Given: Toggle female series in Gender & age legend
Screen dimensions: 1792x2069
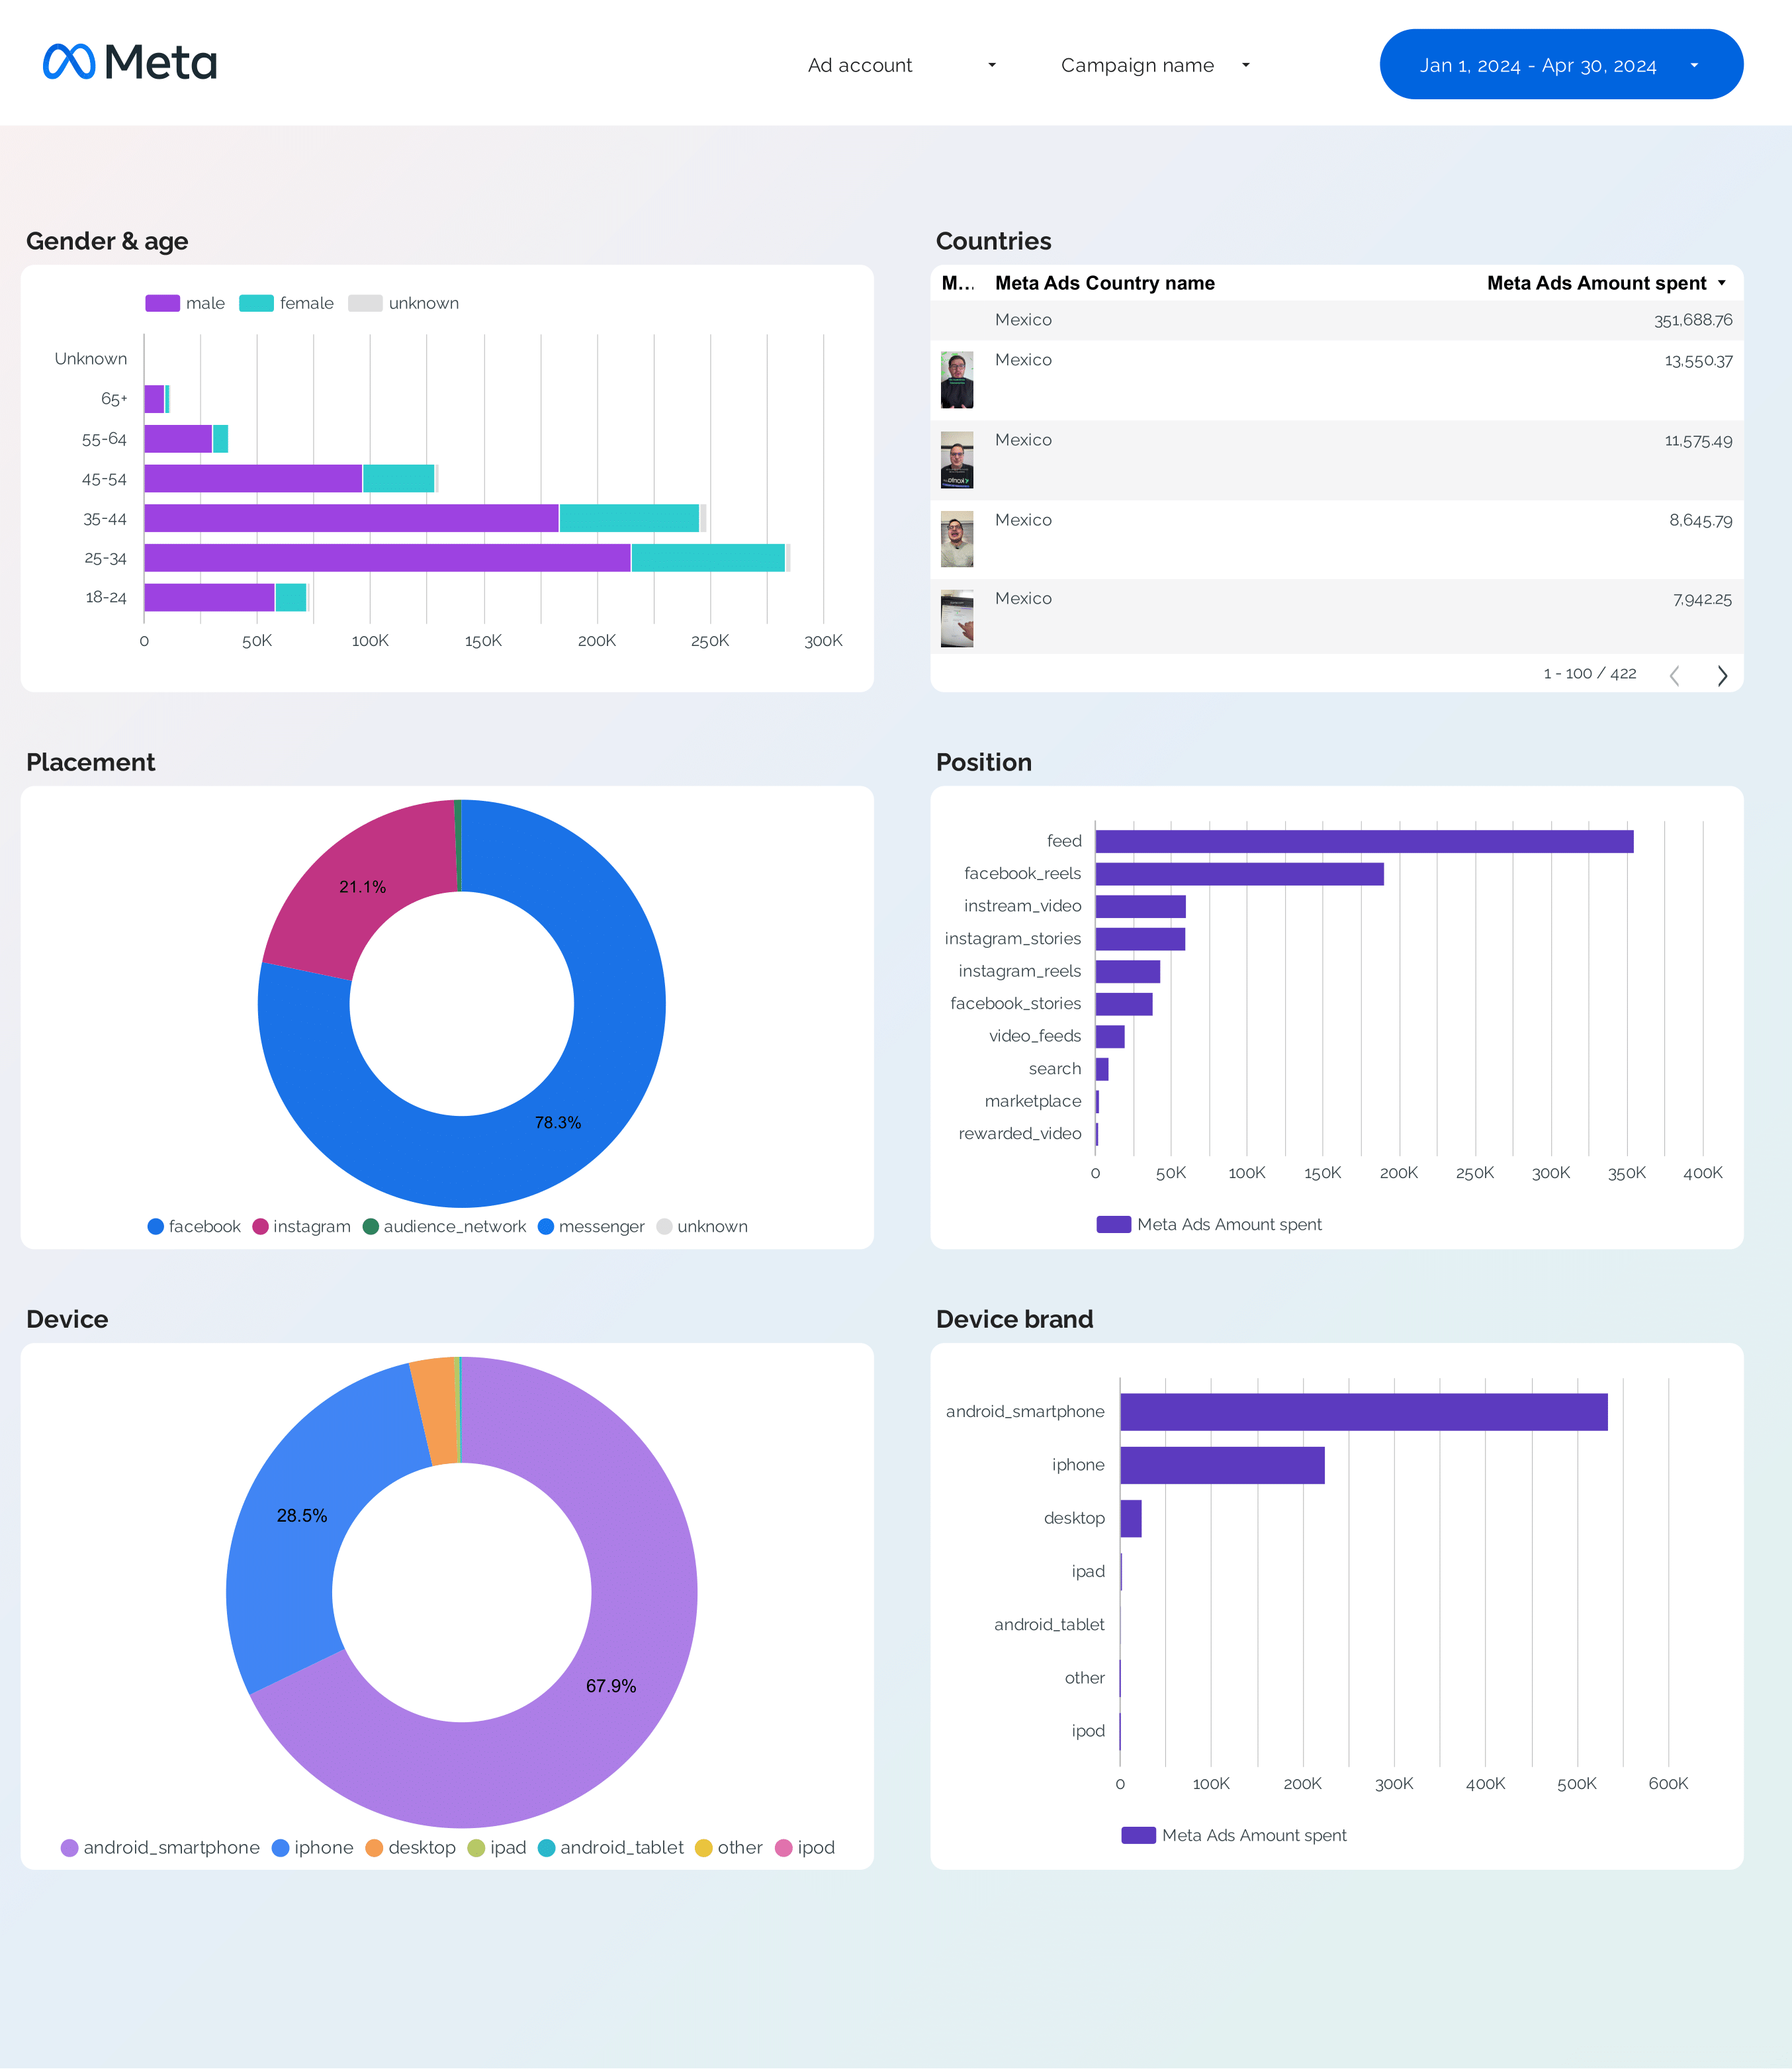Looking at the screenshot, I should point(287,303).
